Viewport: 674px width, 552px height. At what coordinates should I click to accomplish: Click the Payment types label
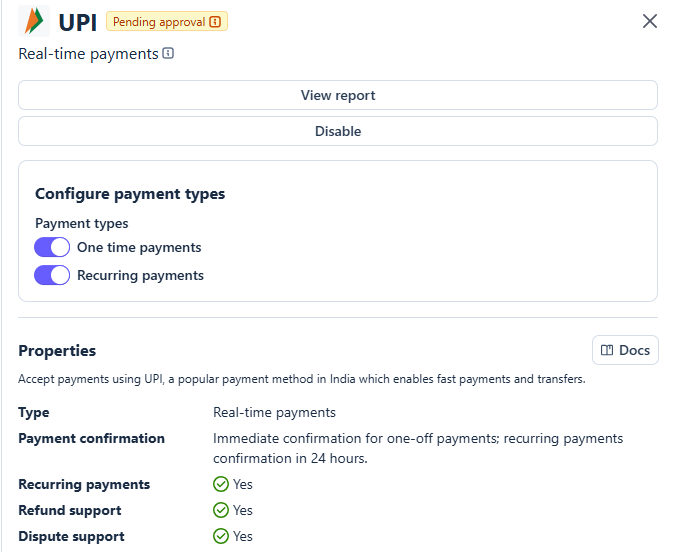click(x=82, y=224)
